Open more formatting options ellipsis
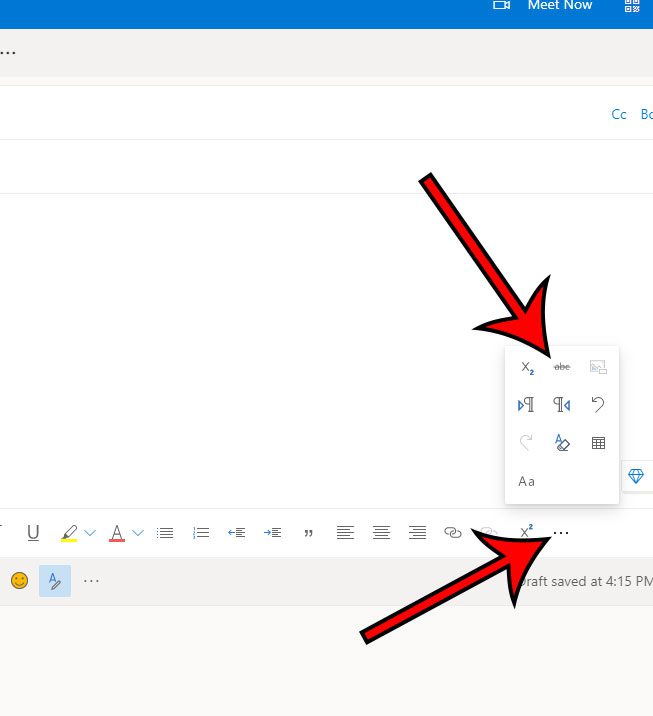Image resolution: width=653 pixels, height=716 pixels. 561,533
